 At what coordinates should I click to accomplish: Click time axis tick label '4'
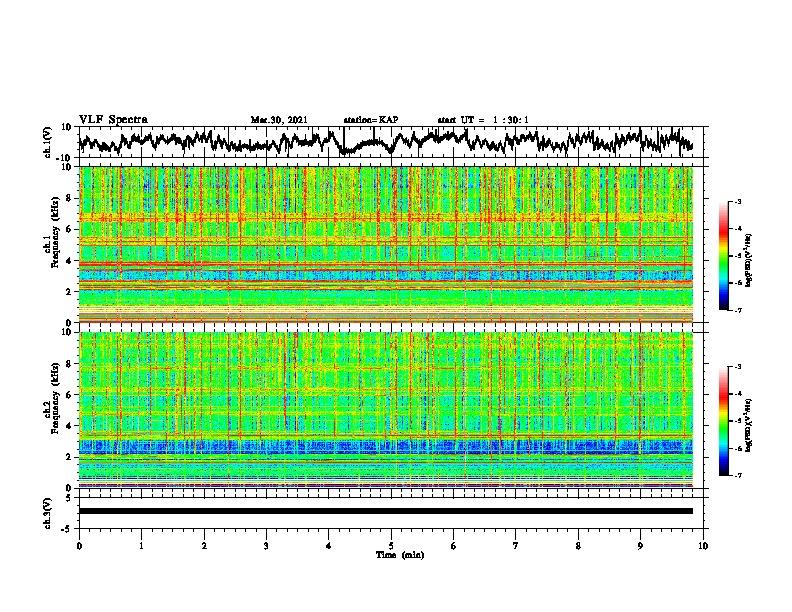tap(329, 546)
